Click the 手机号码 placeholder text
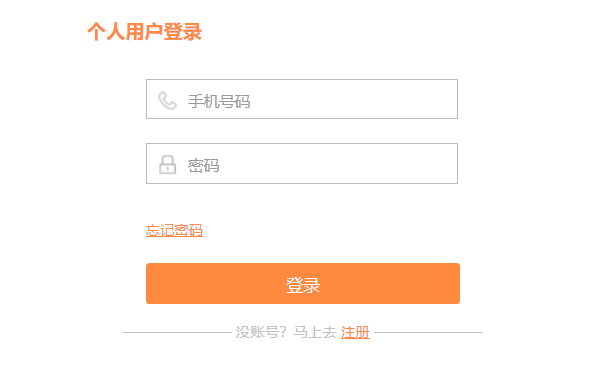This screenshot has width=597, height=369. [219, 101]
